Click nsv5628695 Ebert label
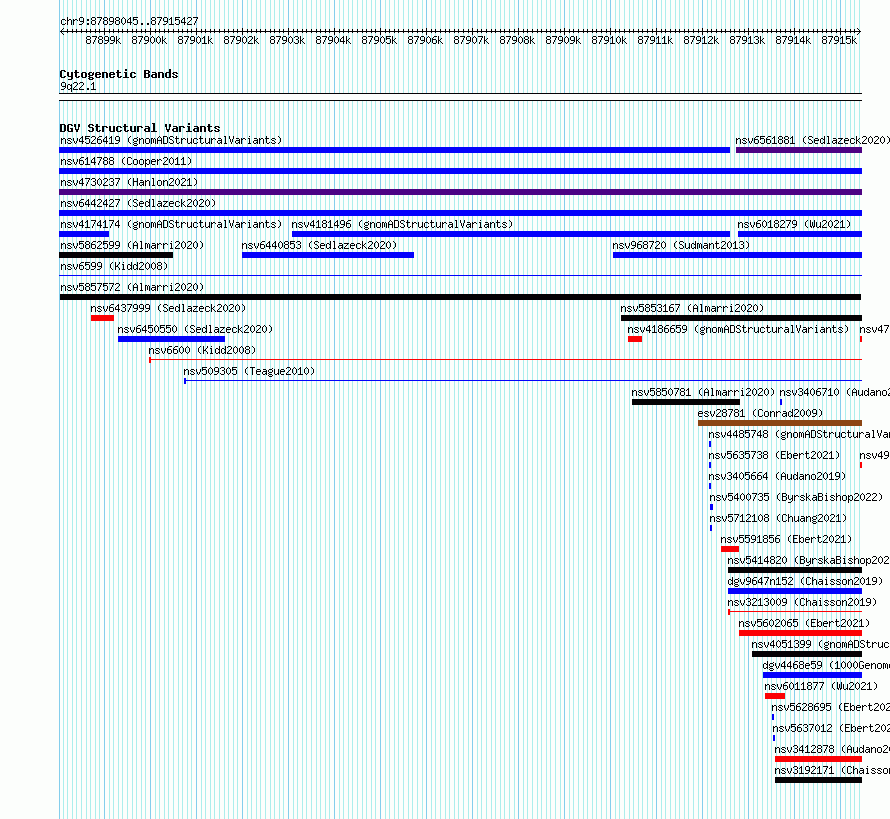Image resolution: width=890 pixels, height=819 pixels. coord(830,707)
